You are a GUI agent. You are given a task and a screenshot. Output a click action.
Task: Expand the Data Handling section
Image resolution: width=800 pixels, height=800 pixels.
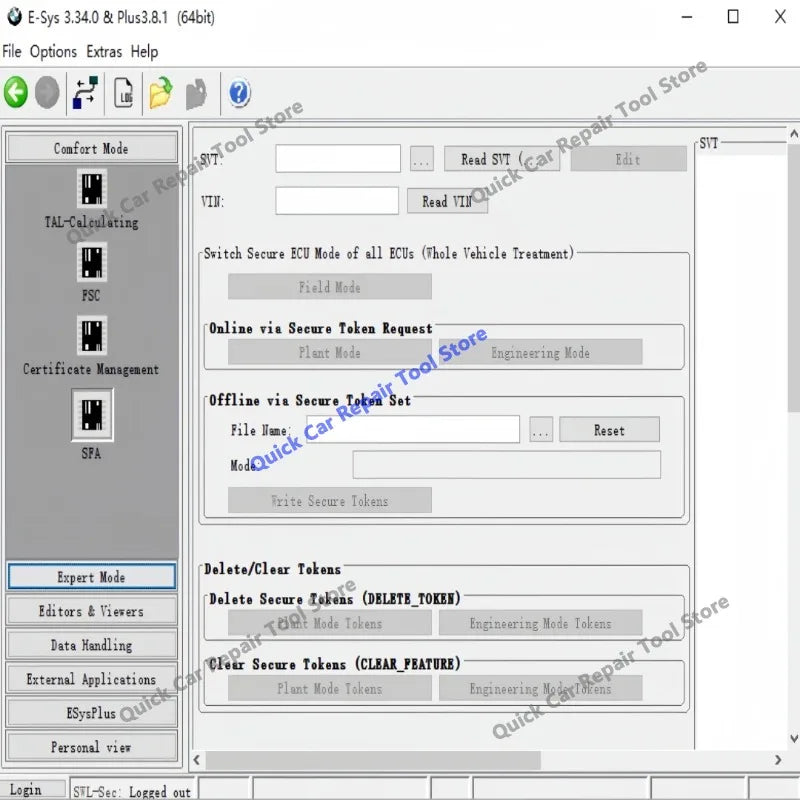(x=92, y=645)
